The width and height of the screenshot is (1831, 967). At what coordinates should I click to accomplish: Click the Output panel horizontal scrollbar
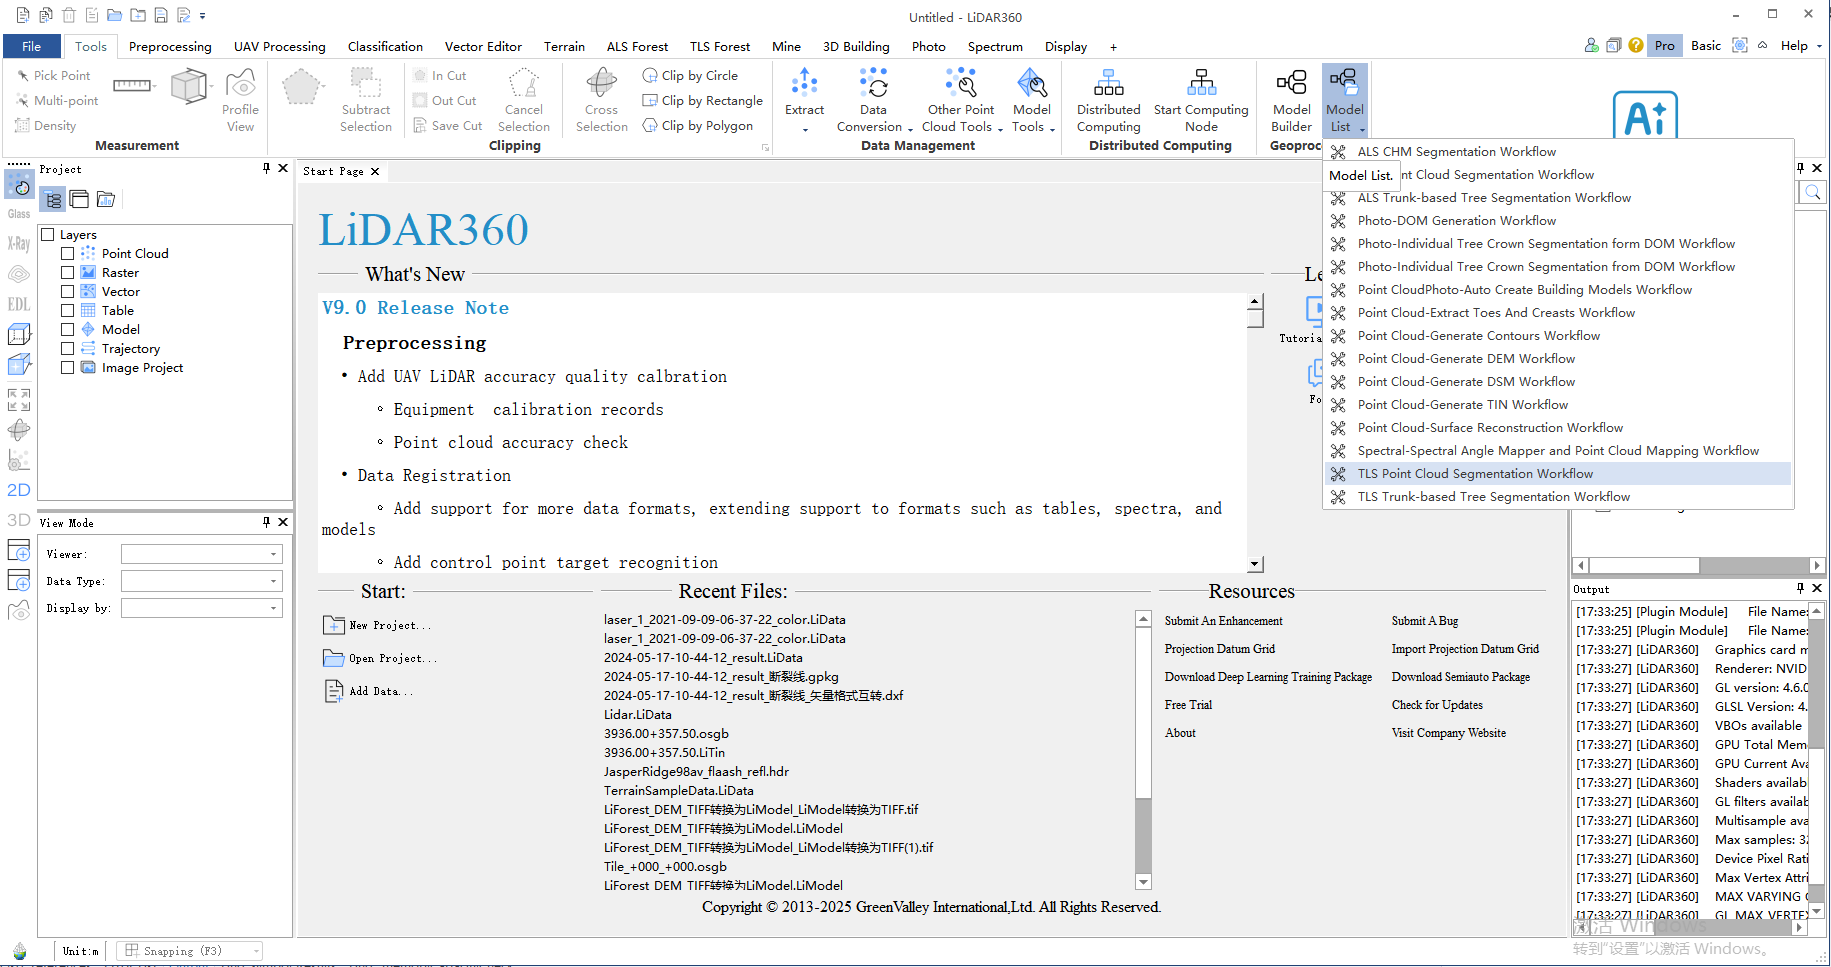click(x=1690, y=927)
